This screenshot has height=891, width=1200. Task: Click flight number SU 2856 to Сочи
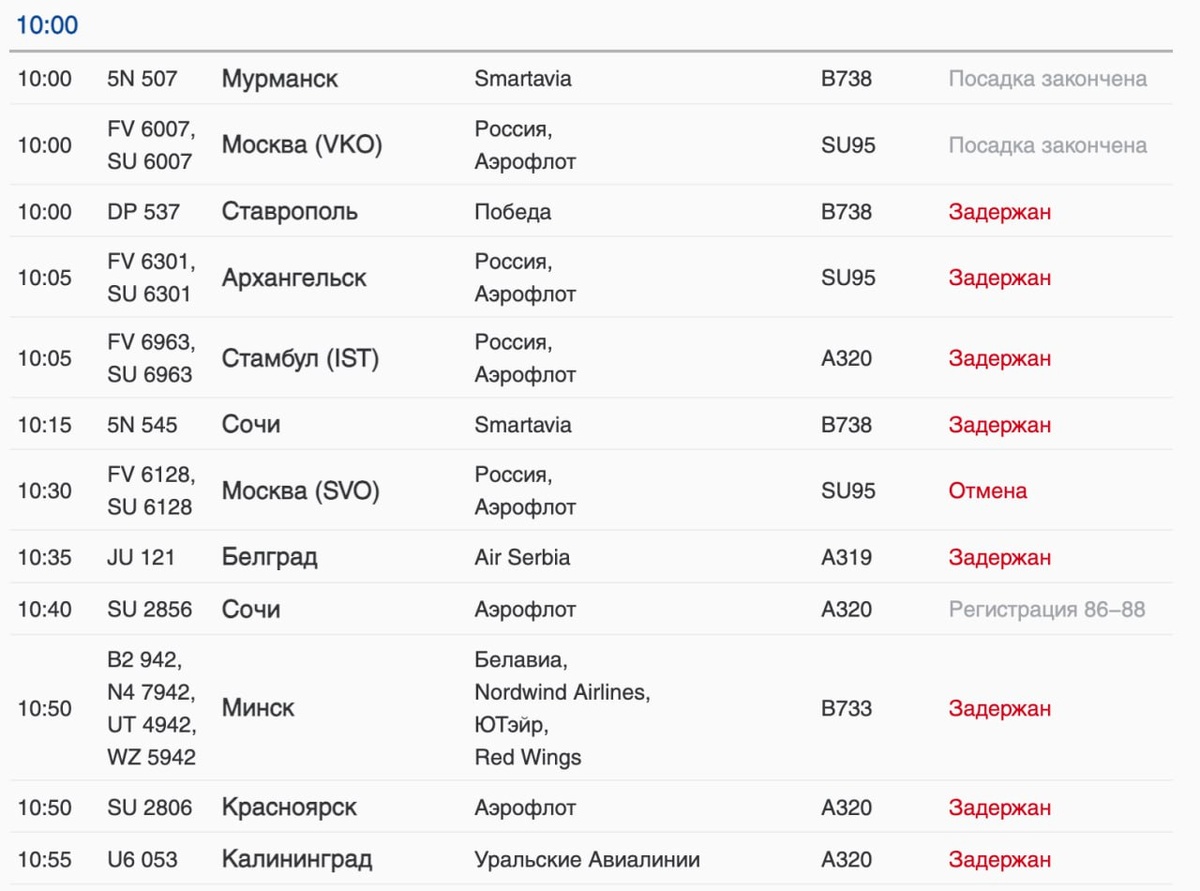149,609
